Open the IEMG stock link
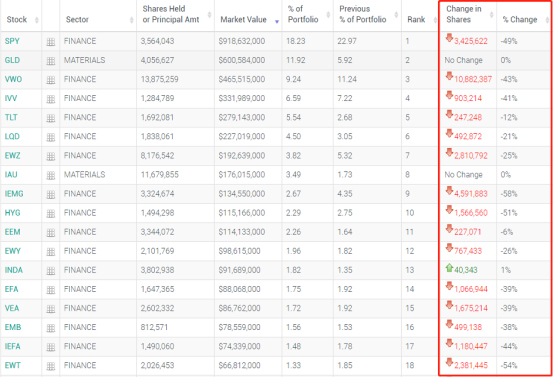Screen dimensions: 553x377 (14, 193)
